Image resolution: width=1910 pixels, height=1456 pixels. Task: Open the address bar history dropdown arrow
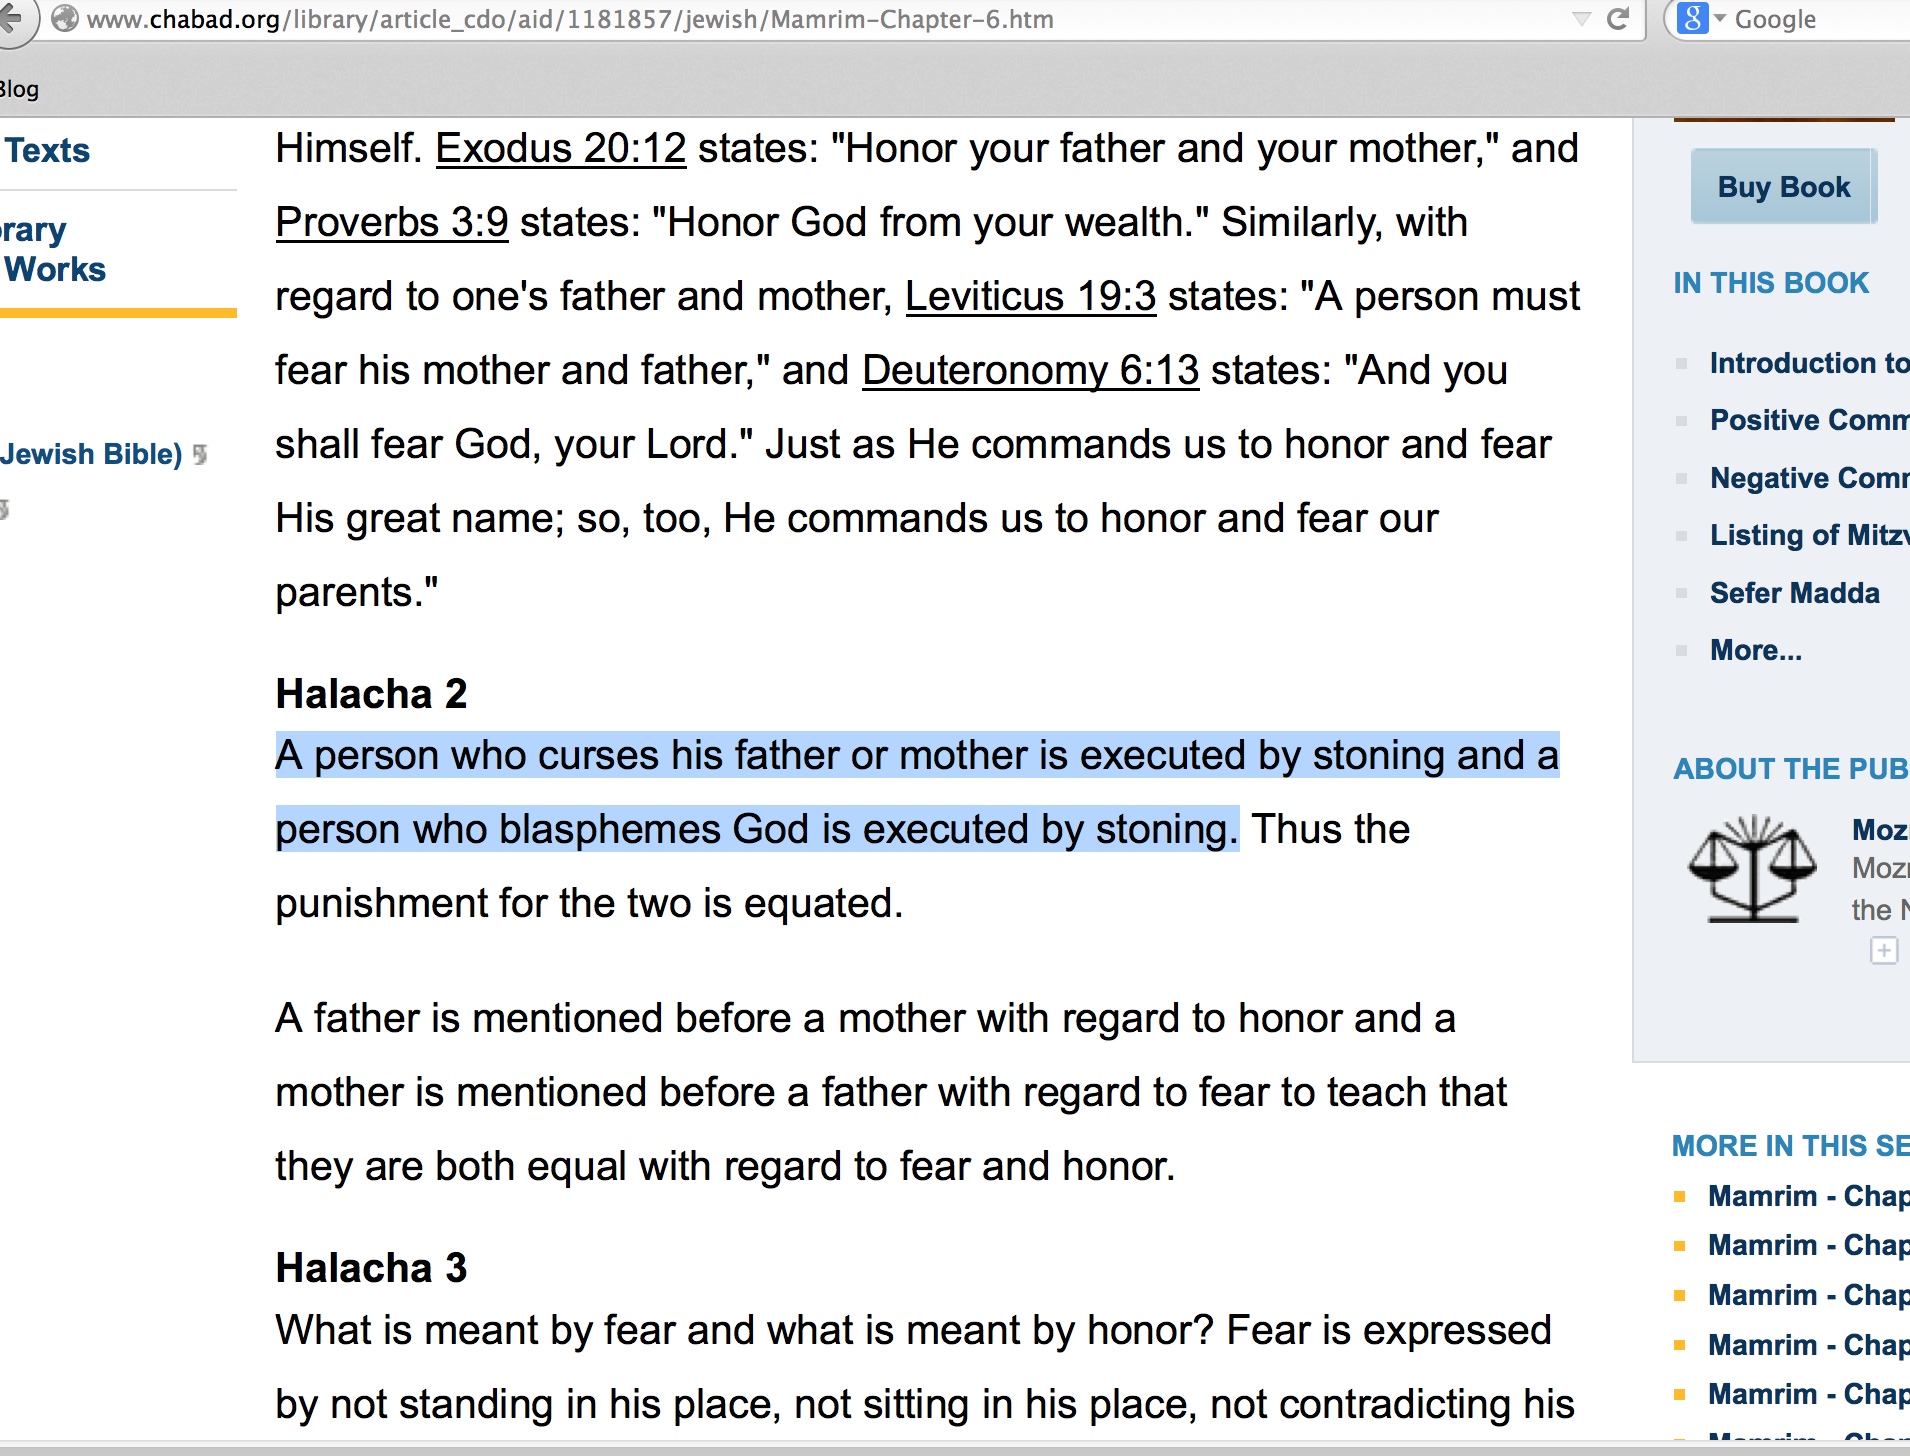coord(1581,19)
